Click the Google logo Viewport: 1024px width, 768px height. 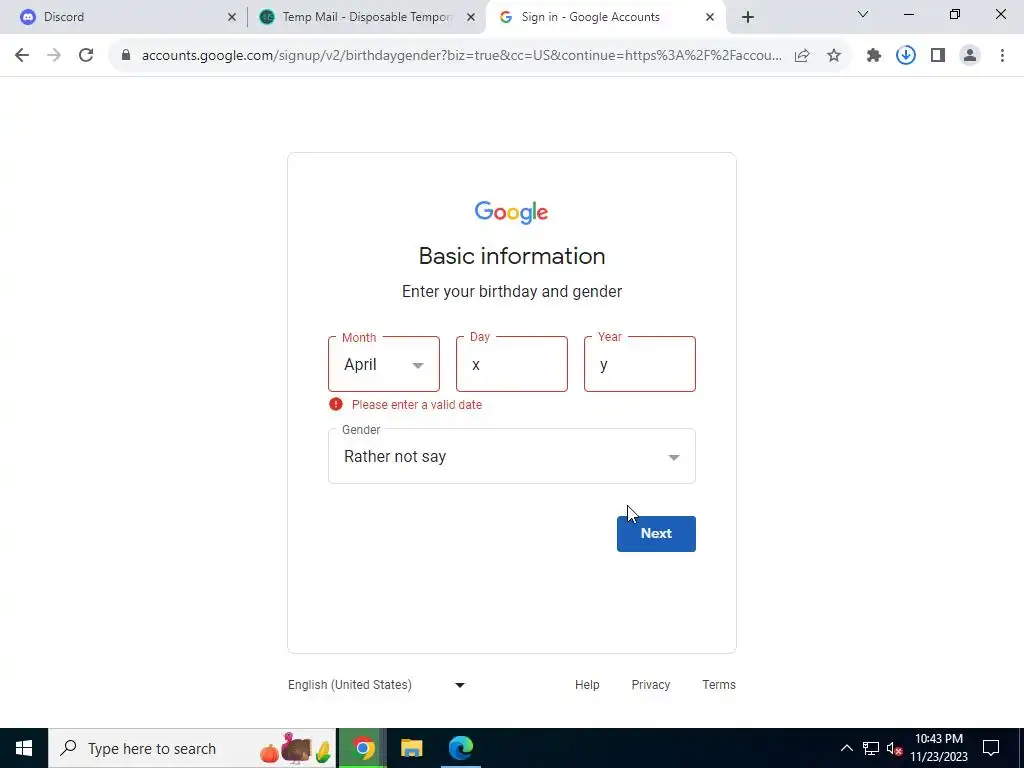coord(511,212)
